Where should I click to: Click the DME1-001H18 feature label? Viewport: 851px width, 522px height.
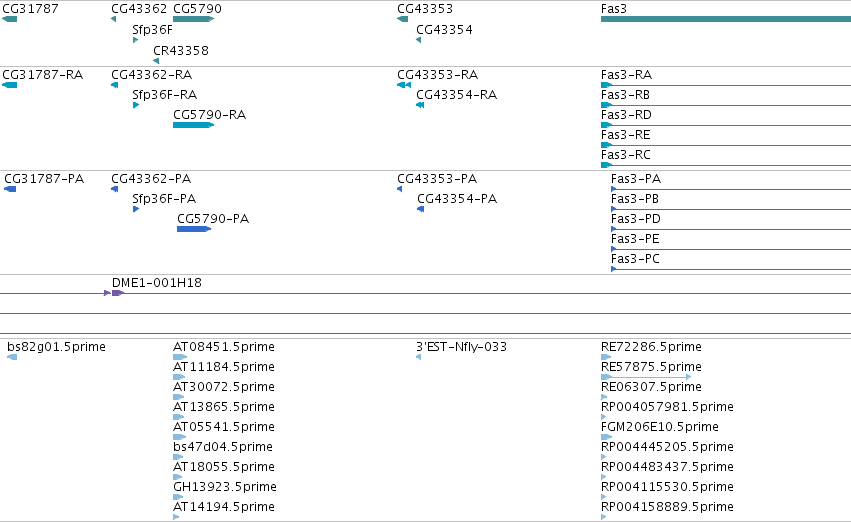click(157, 283)
